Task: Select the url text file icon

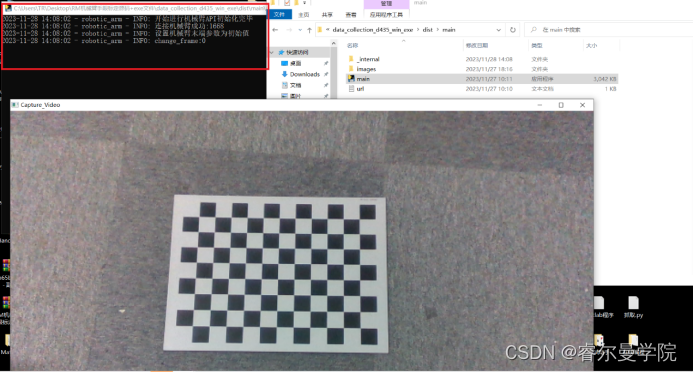Action: (x=351, y=89)
